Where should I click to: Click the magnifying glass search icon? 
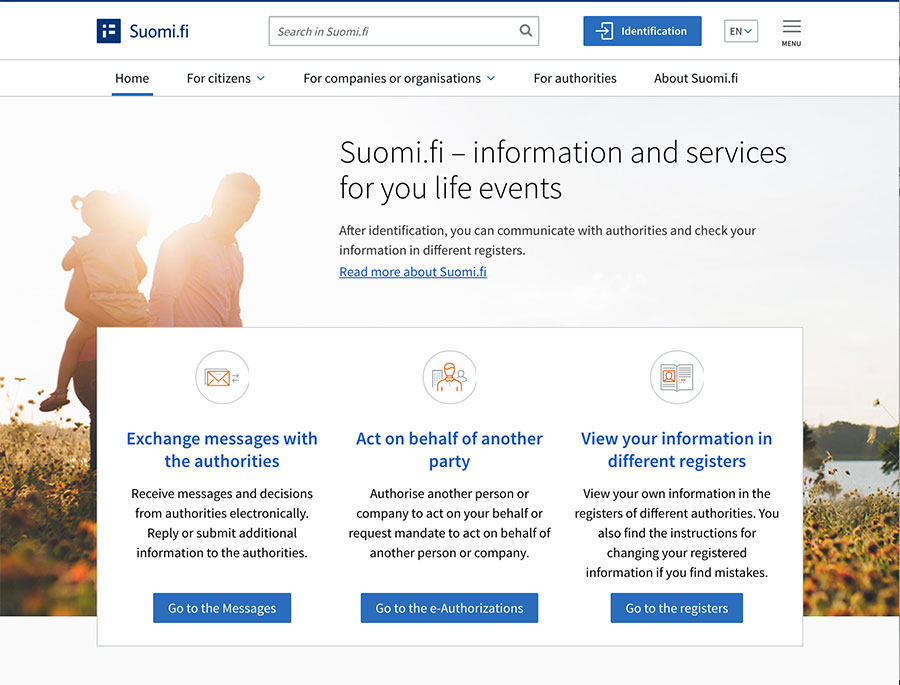pyautogui.click(x=525, y=31)
